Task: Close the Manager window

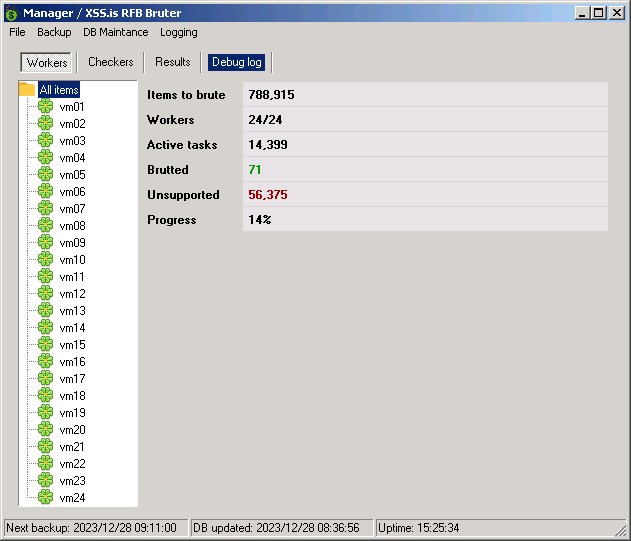Action: [x=617, y=13]
